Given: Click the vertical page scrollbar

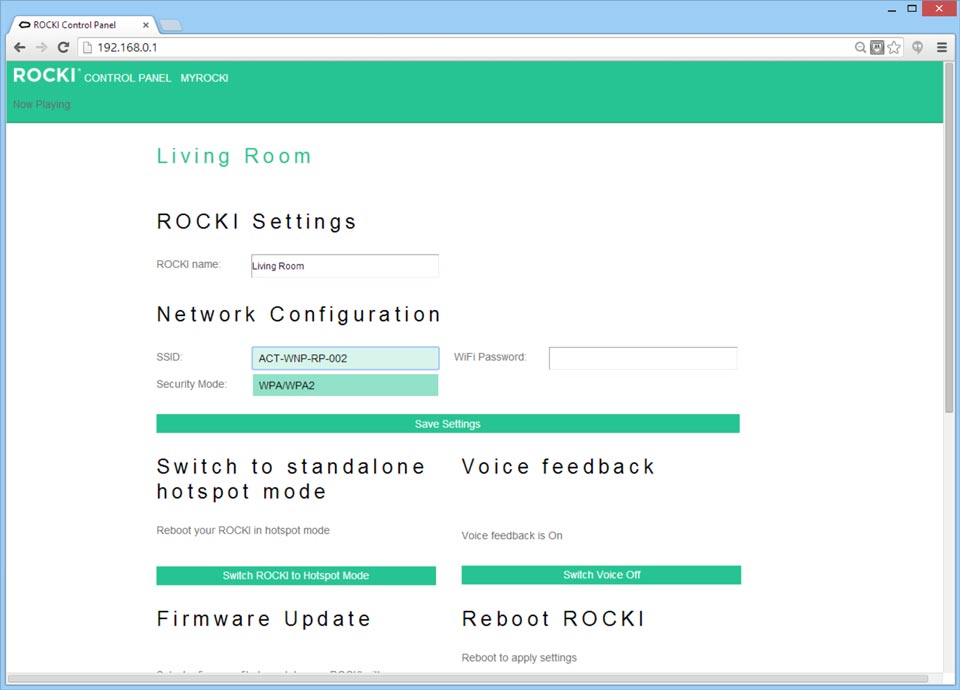Looking at the screenshot, I should click(949, 238).
